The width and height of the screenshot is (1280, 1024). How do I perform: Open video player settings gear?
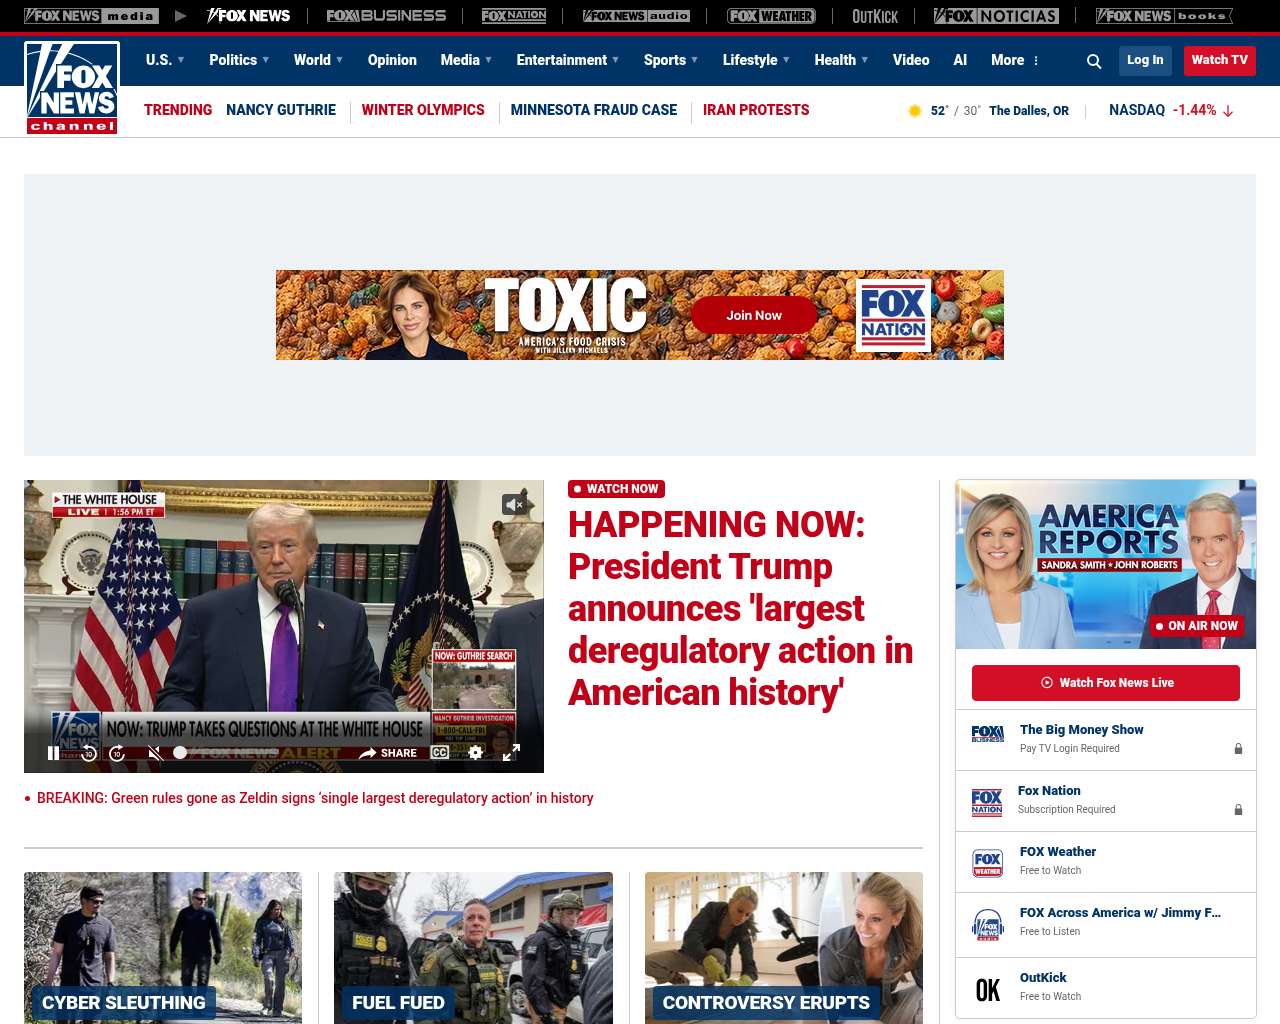476,752
